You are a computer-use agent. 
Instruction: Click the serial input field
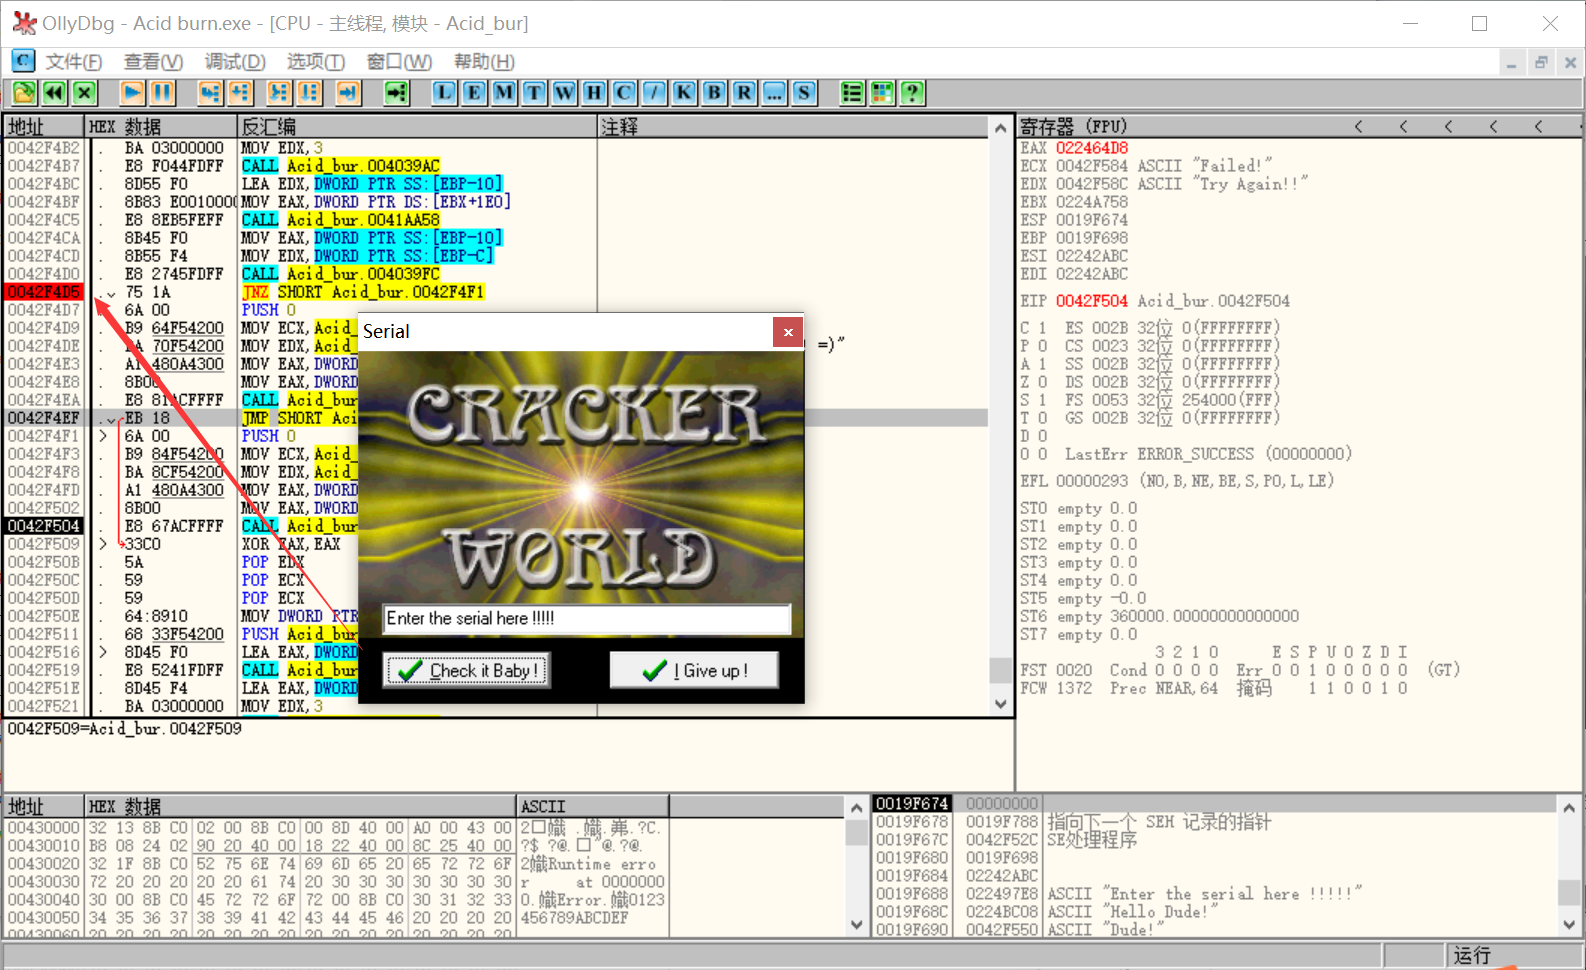[x=587, y=619]
